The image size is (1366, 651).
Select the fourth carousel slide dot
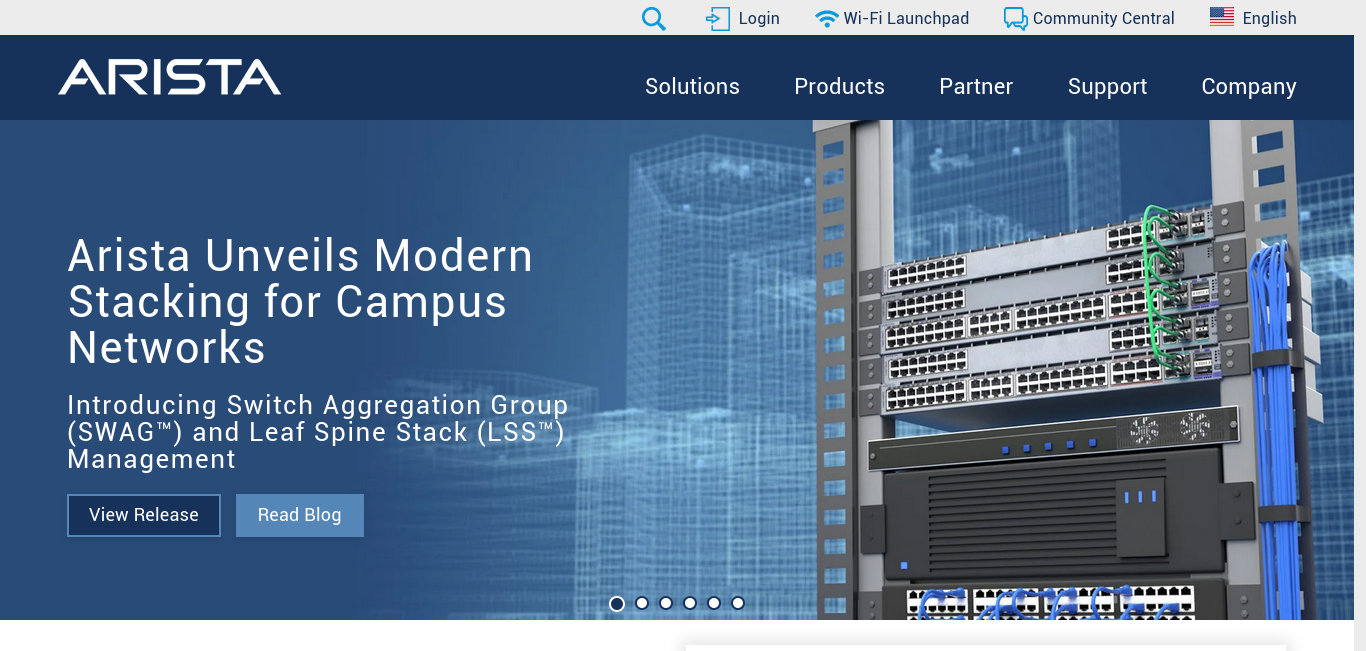(x=690, y=603)
